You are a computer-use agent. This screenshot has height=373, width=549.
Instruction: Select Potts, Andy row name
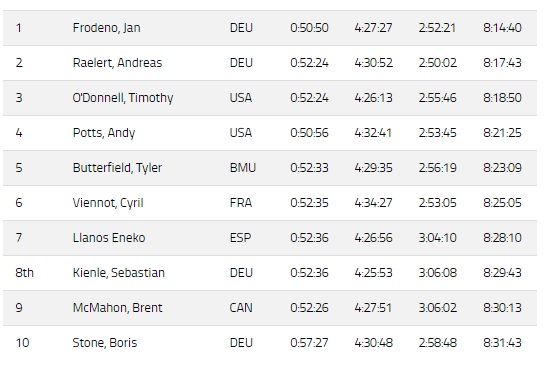click(104, 133)
